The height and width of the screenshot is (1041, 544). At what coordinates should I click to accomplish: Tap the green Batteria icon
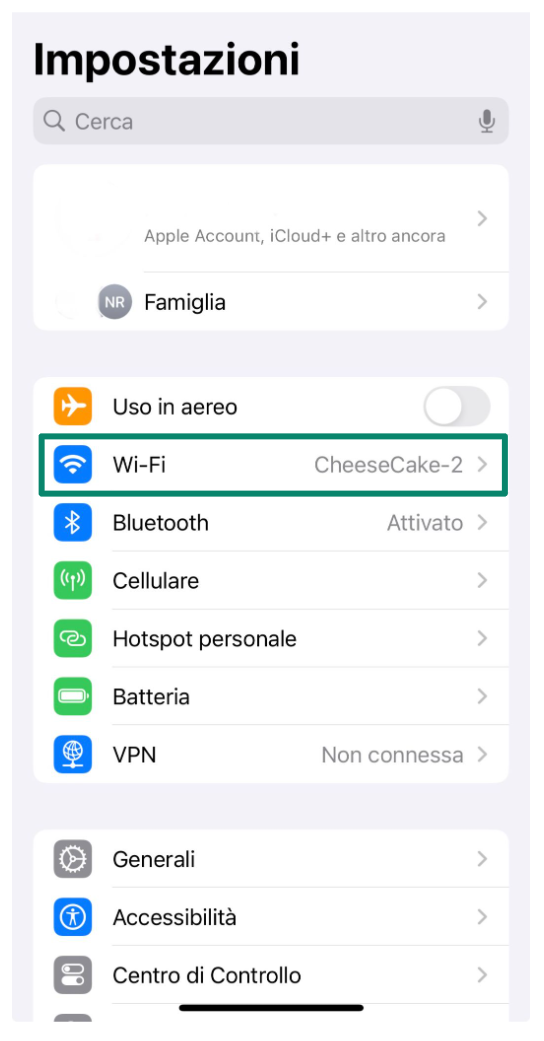pos(72,696)
